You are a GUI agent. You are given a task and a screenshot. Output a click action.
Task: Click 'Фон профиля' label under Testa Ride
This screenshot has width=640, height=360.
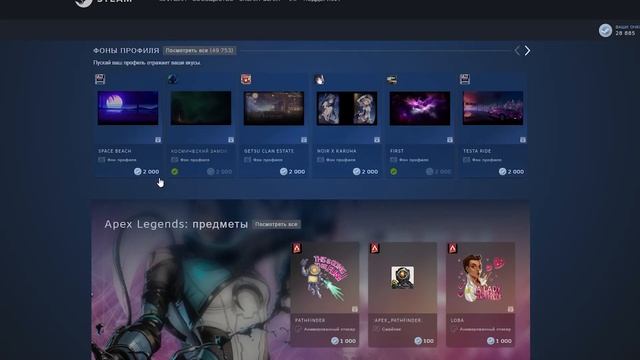pyautogui.click(x=487, y=160)
